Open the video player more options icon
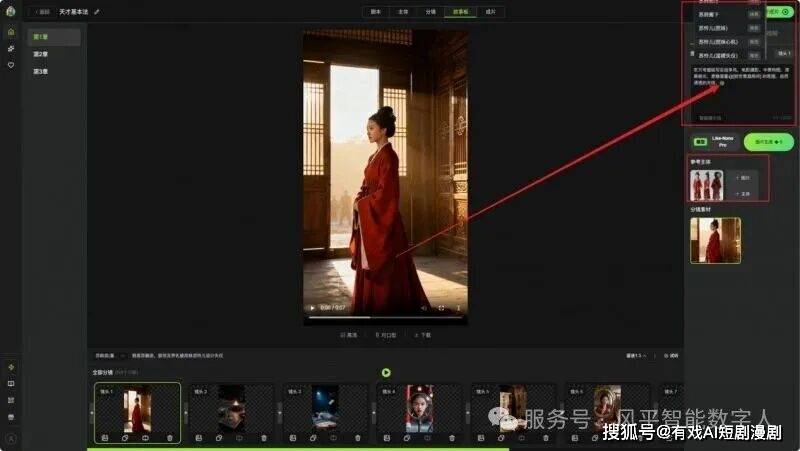 (x=459, y=308)
